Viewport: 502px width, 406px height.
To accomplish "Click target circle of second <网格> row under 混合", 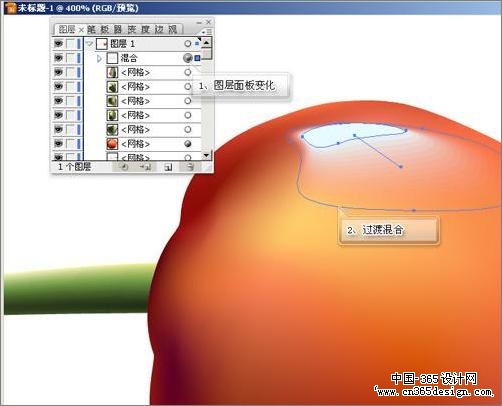I will click(x=188, y=87).
